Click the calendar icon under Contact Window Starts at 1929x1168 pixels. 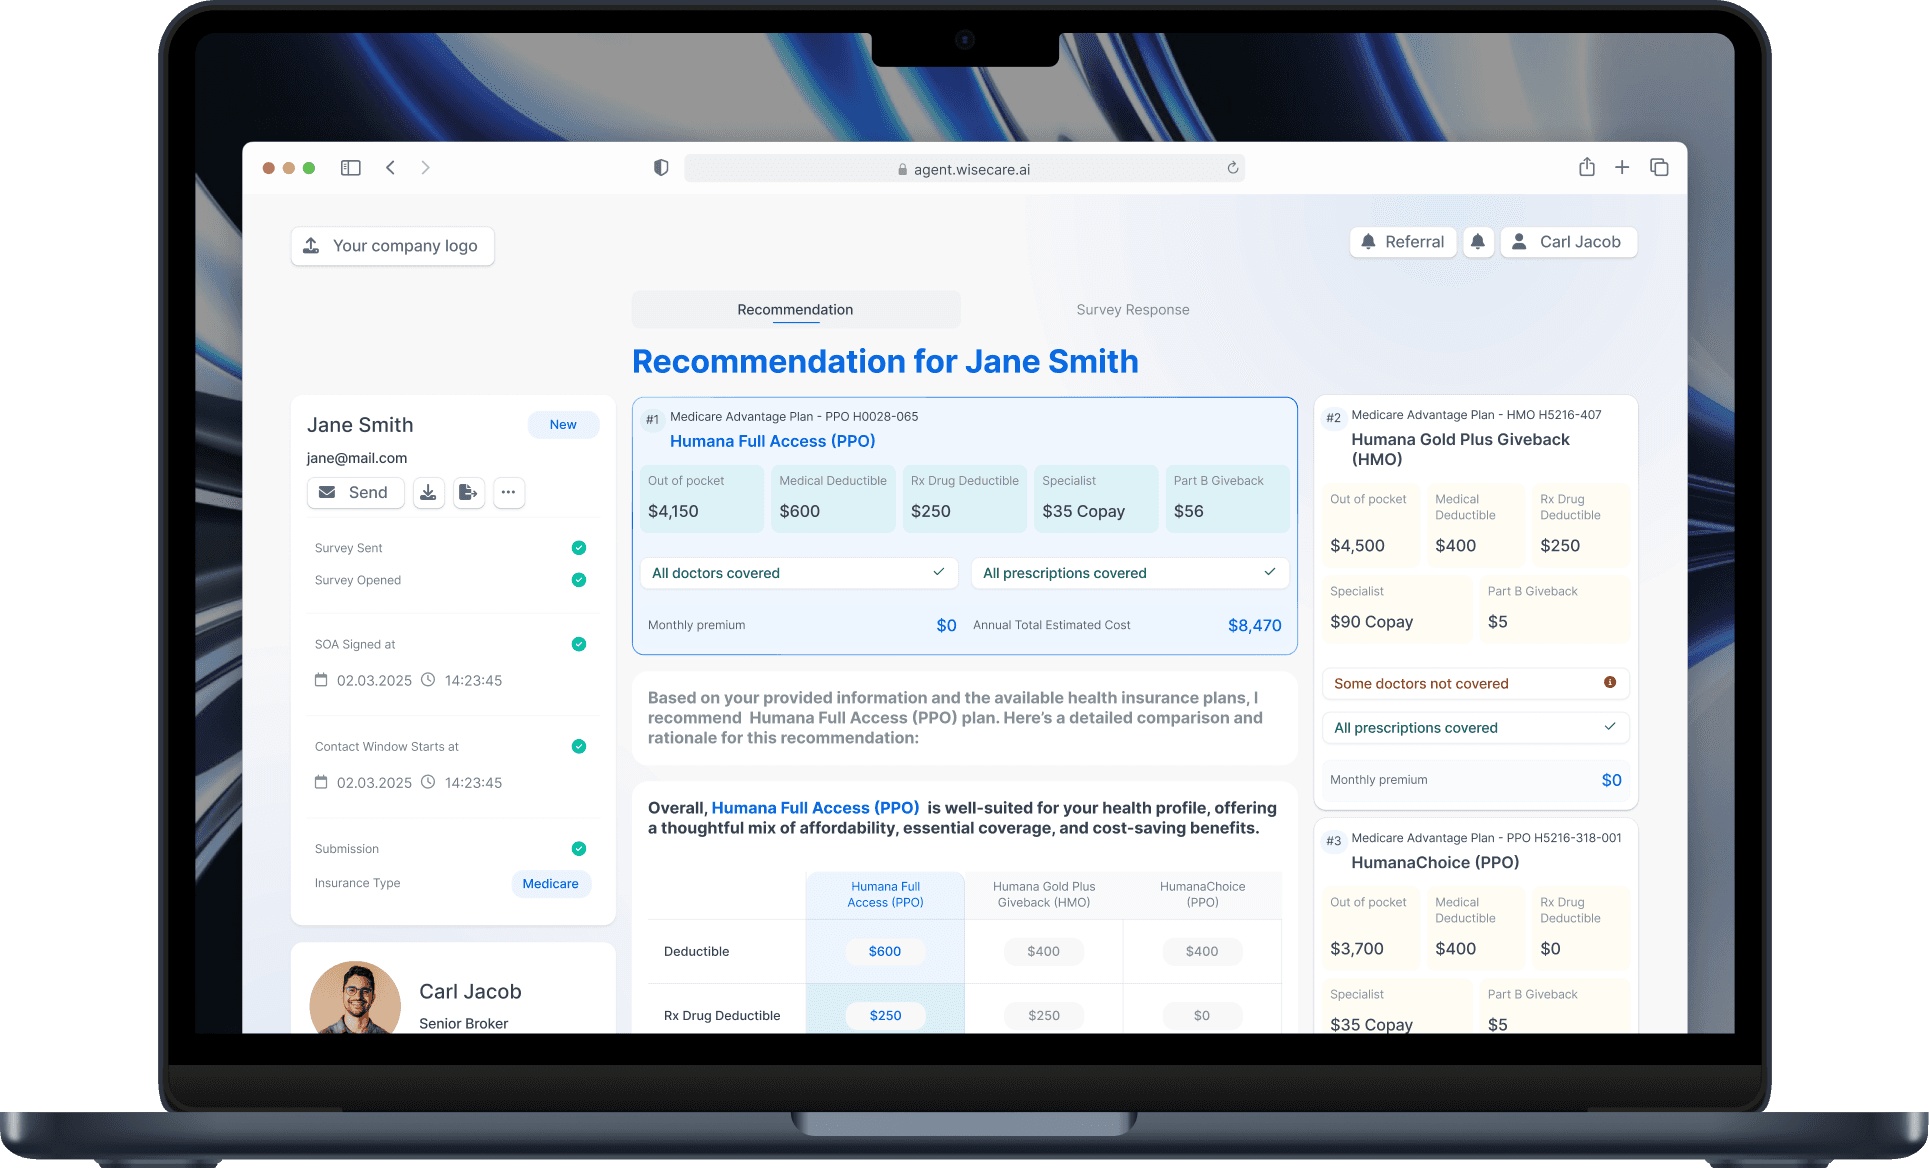pyautogui.click(x=321, y=782)
